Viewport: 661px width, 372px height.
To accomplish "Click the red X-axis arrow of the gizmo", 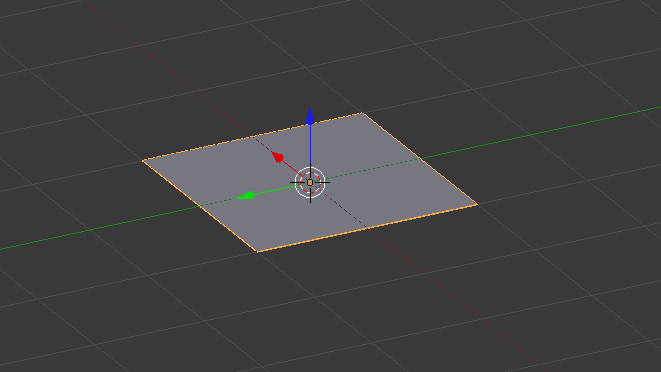I will tap(278, 157).
